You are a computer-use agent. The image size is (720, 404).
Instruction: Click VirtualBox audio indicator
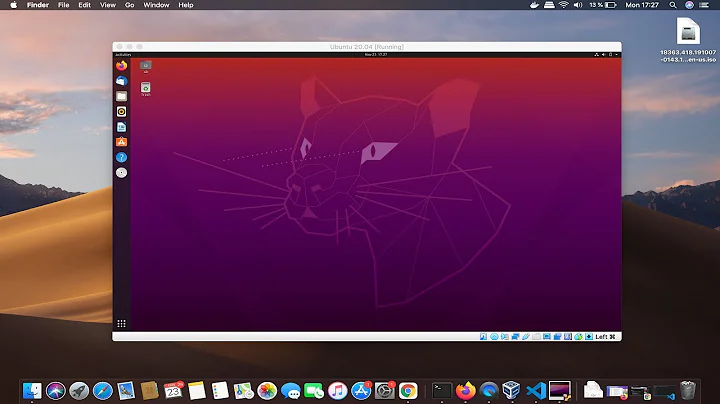pyautogui.click(x=505, y=337)
